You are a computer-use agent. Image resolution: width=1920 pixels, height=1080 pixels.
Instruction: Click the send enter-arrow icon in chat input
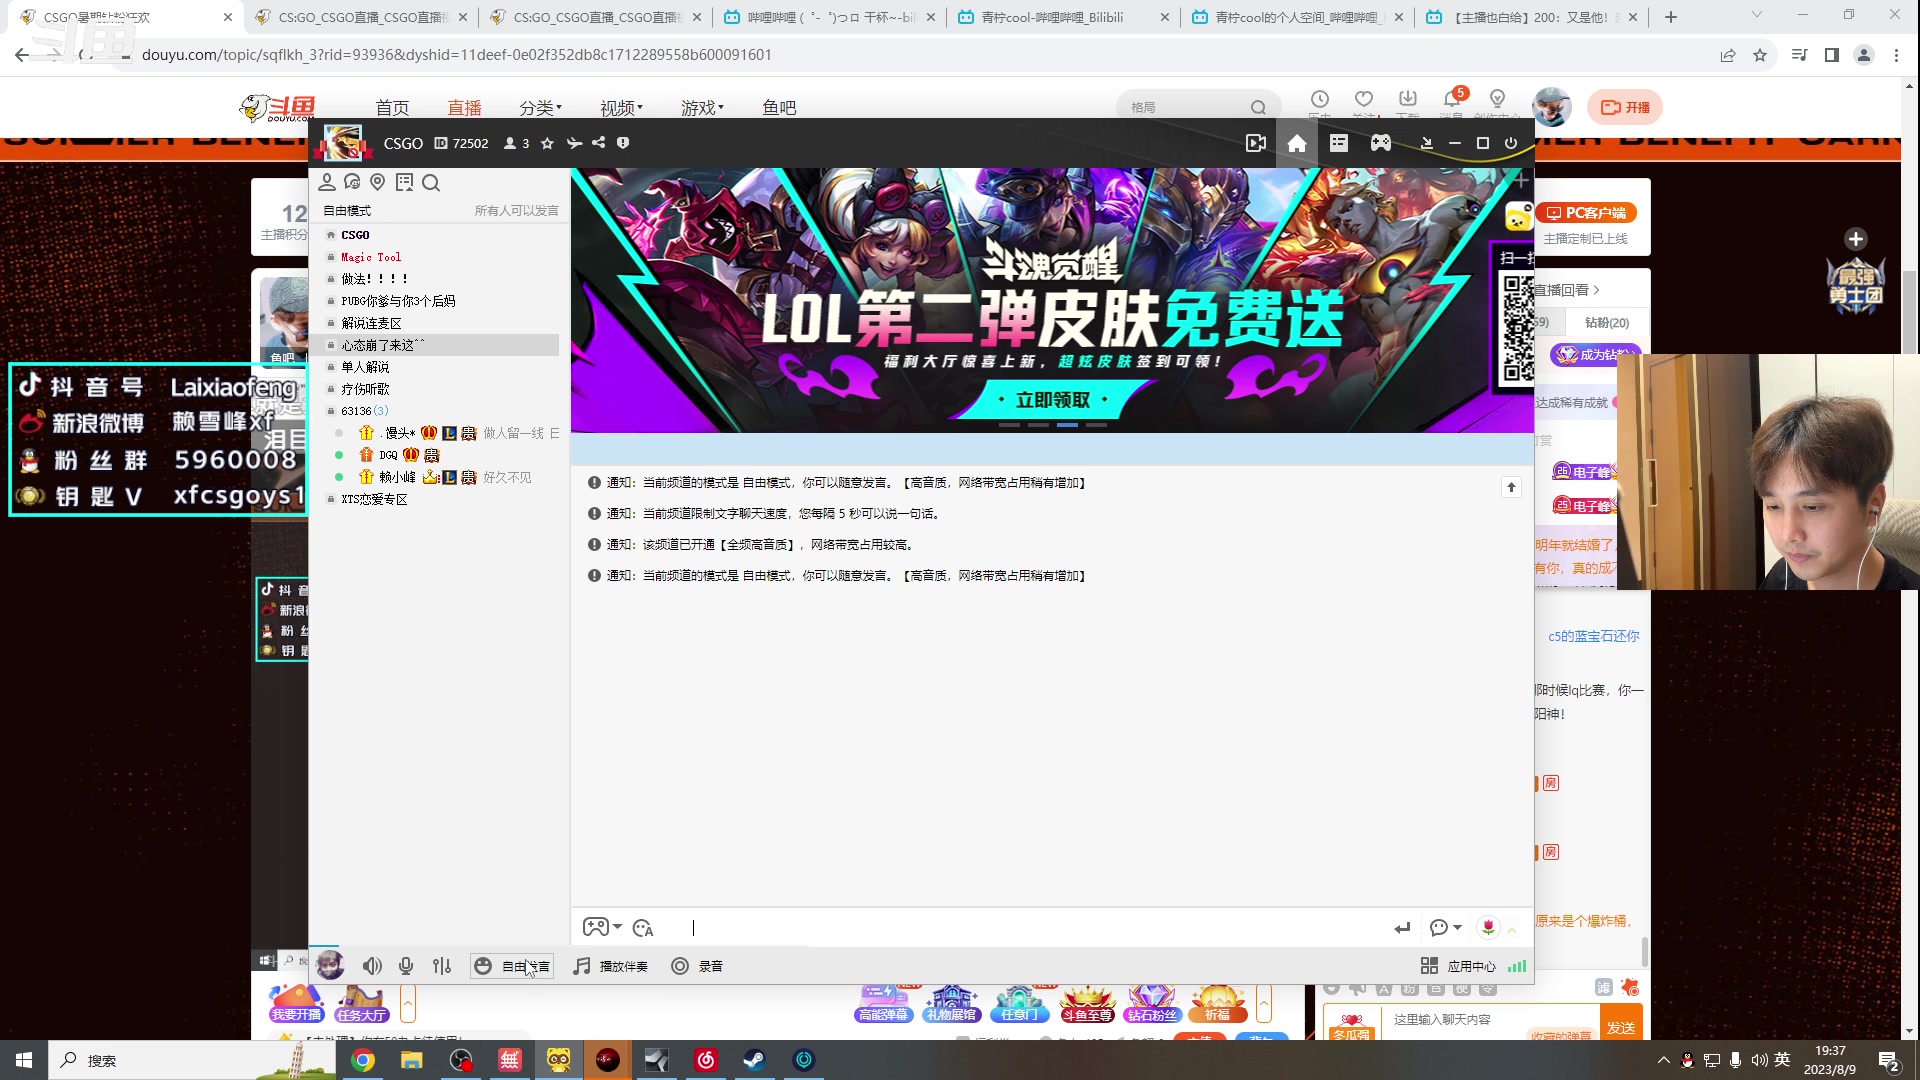1402,928
